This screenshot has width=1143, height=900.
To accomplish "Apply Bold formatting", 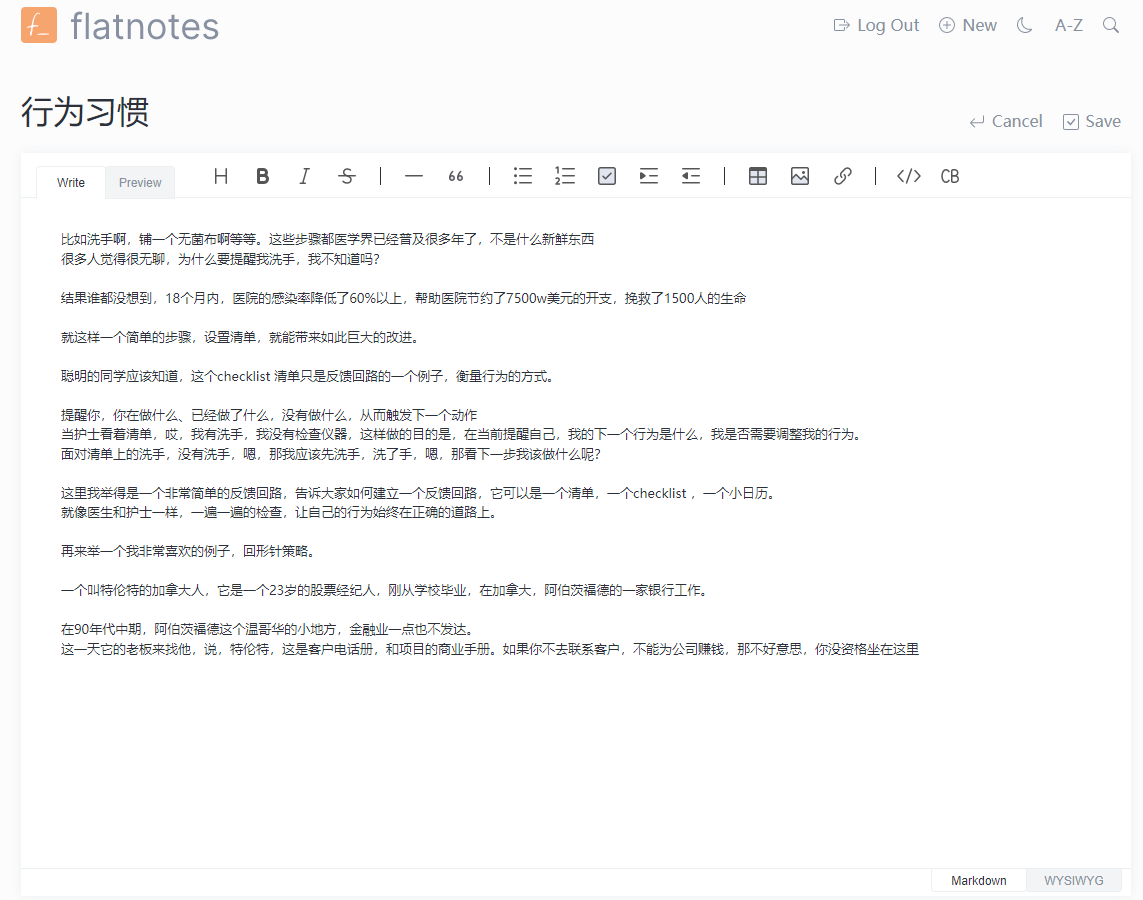I will 262,176.
